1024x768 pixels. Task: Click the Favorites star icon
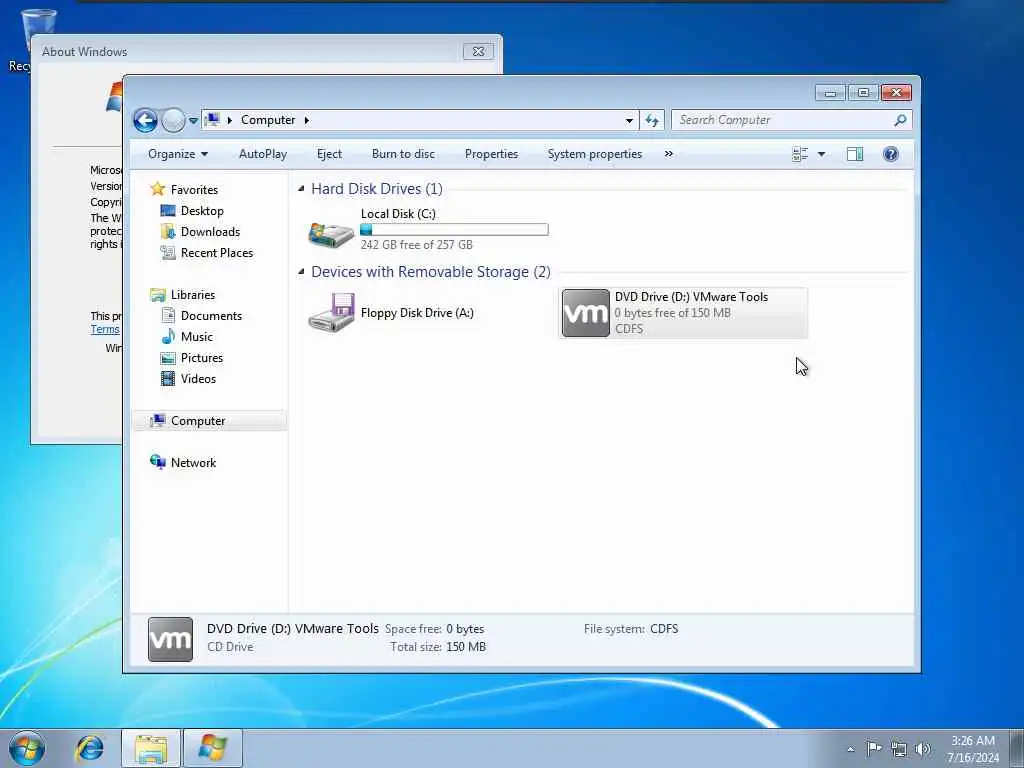pyautogui.click(x=157, y=189)
